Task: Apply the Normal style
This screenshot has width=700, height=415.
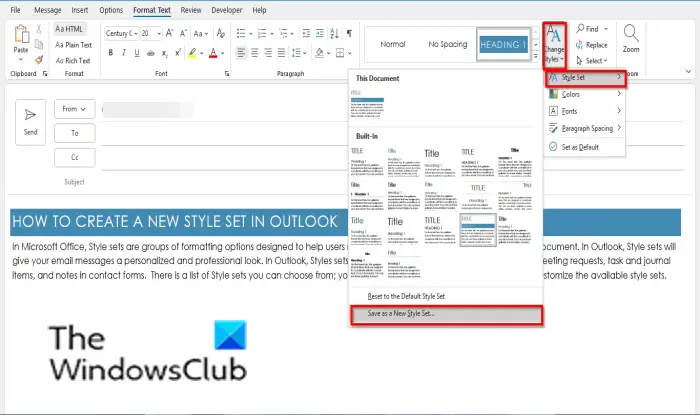Action: (x=393, y=44)
